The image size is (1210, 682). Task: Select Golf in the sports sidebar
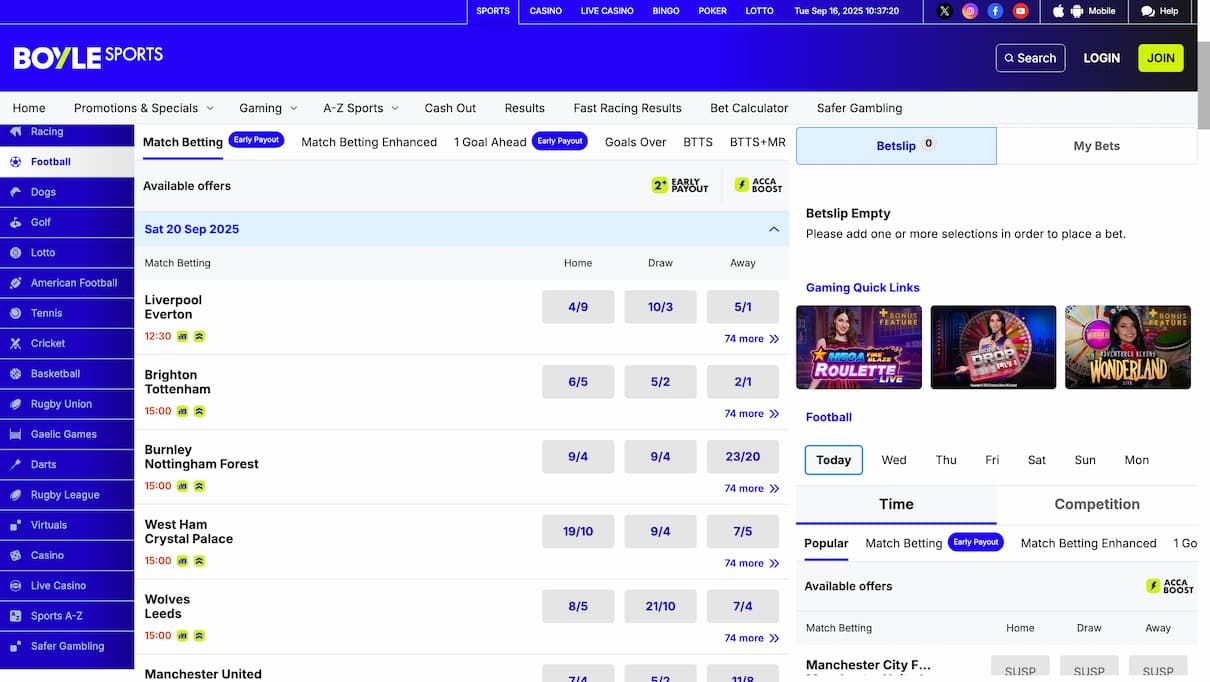click(x=67, y=222)
